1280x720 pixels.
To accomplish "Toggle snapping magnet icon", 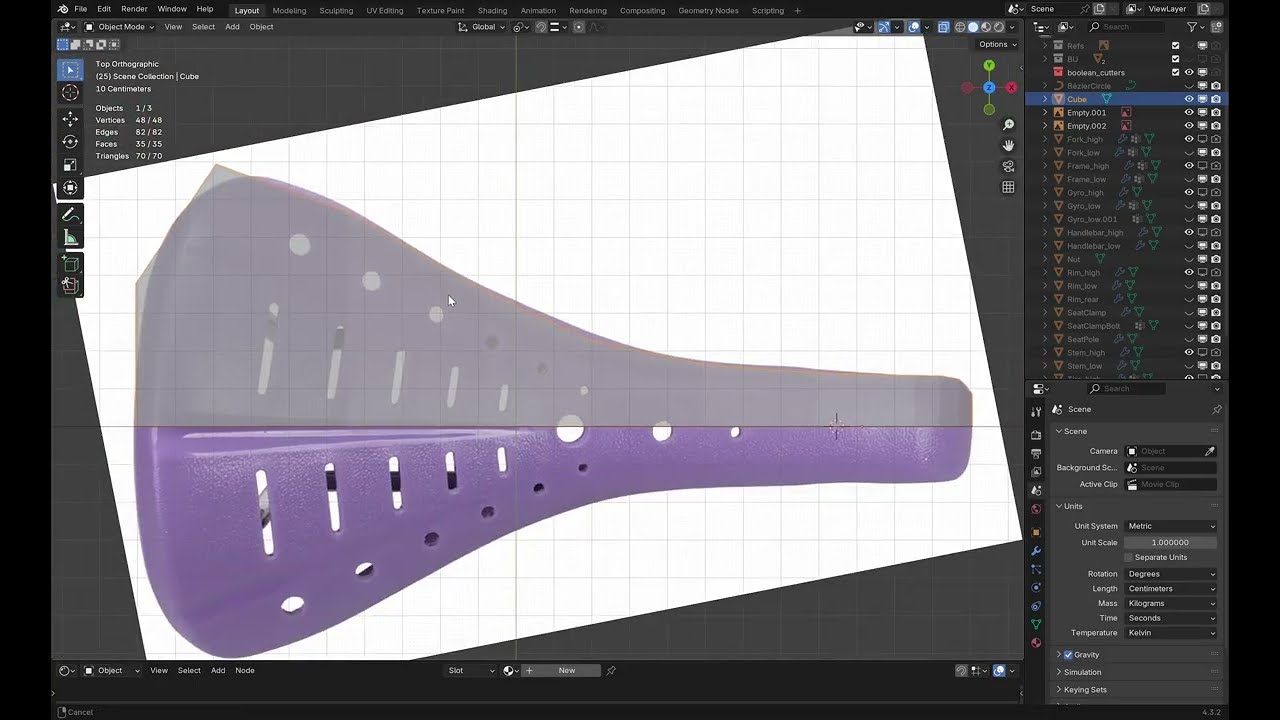I will coord(541,27).
